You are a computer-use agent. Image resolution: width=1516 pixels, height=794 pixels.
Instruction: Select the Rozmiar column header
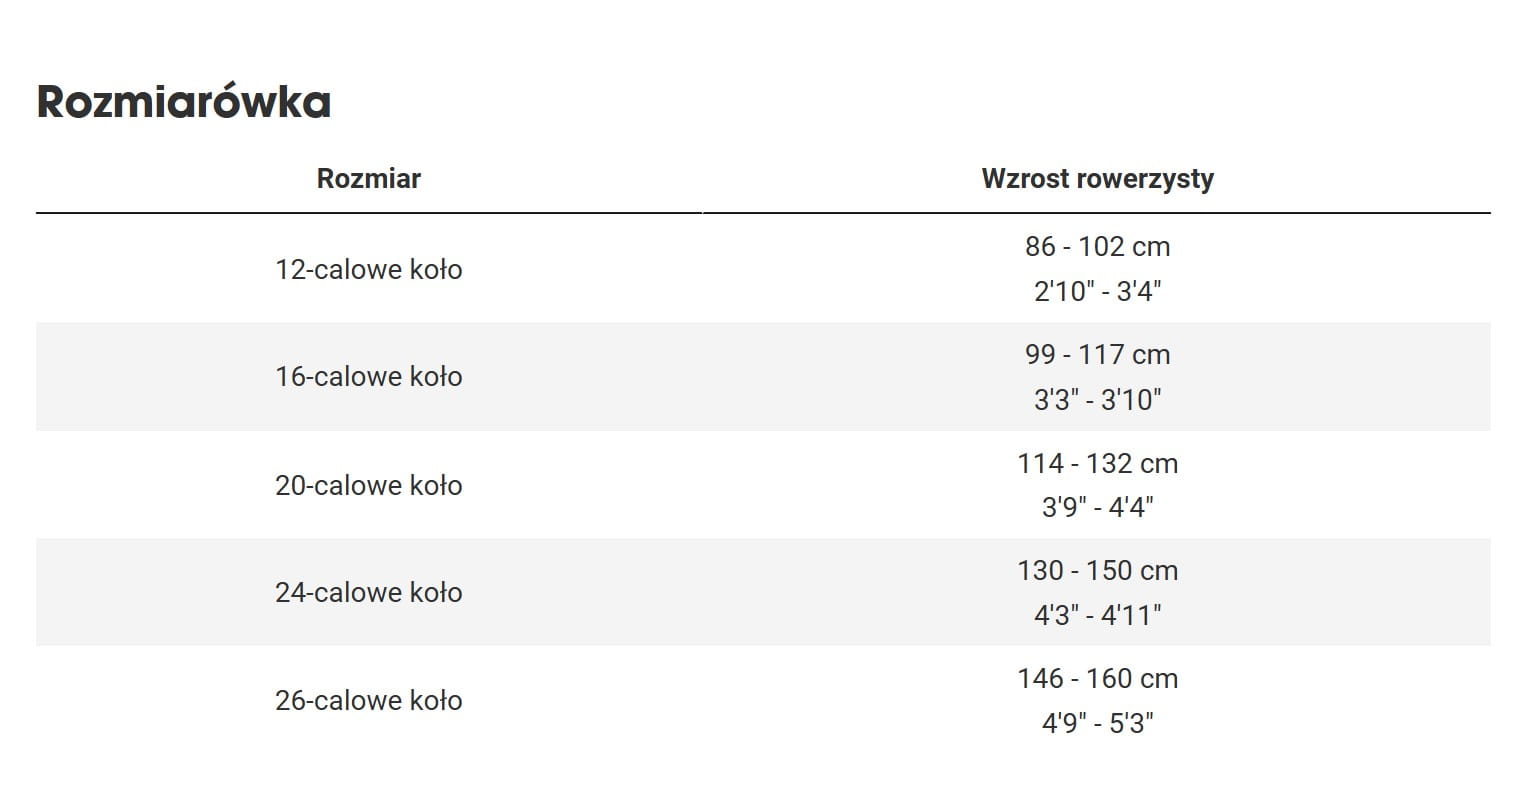pyautogui.click(x=368, y=179)
